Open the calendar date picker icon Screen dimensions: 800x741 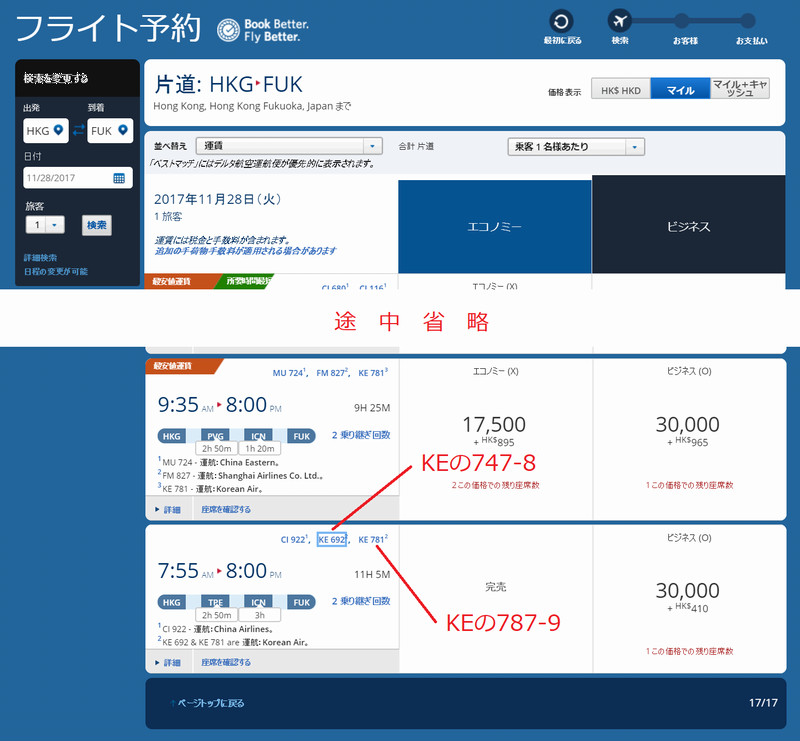point(119,178)
